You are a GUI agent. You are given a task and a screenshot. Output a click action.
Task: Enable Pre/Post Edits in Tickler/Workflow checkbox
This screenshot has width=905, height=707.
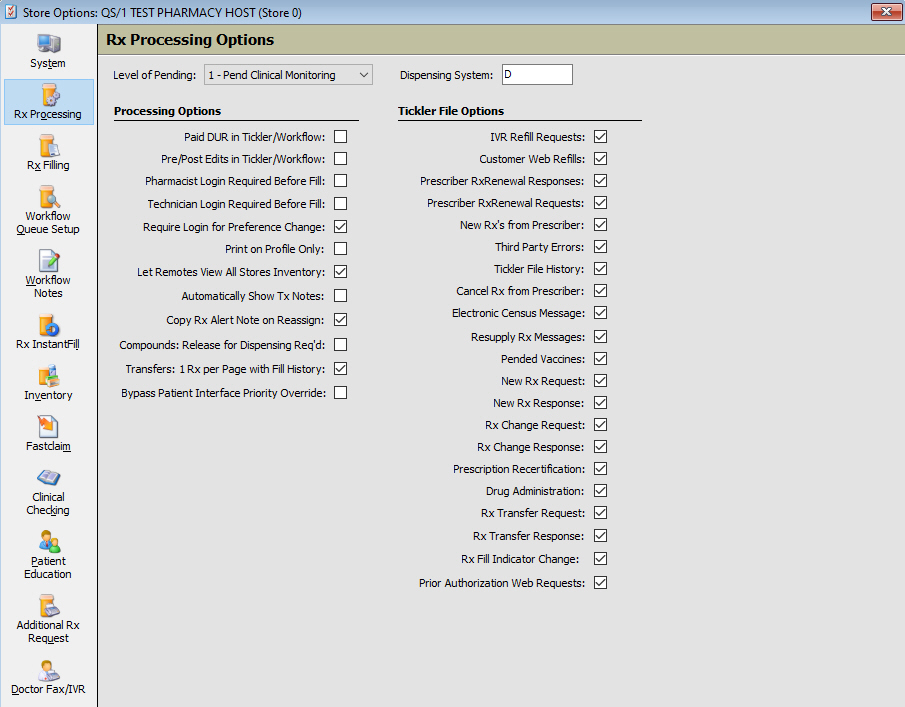click(341, 159)
